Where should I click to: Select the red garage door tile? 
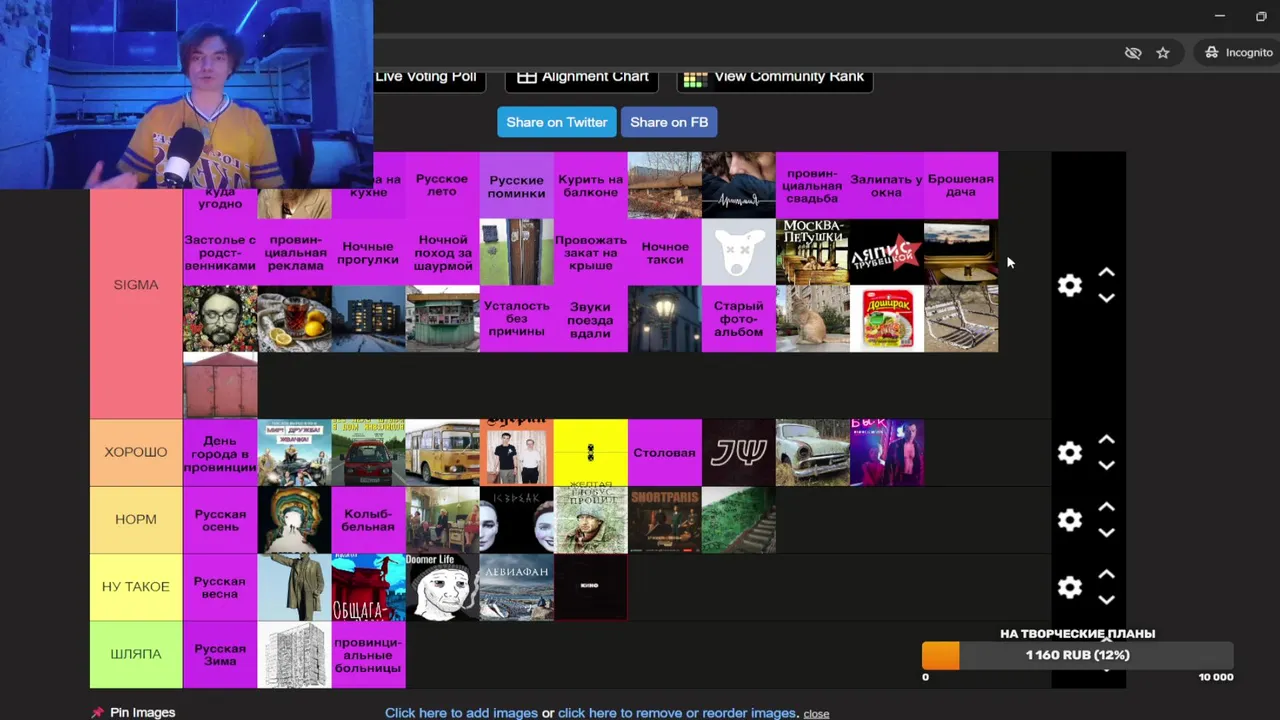click(220, 385)
